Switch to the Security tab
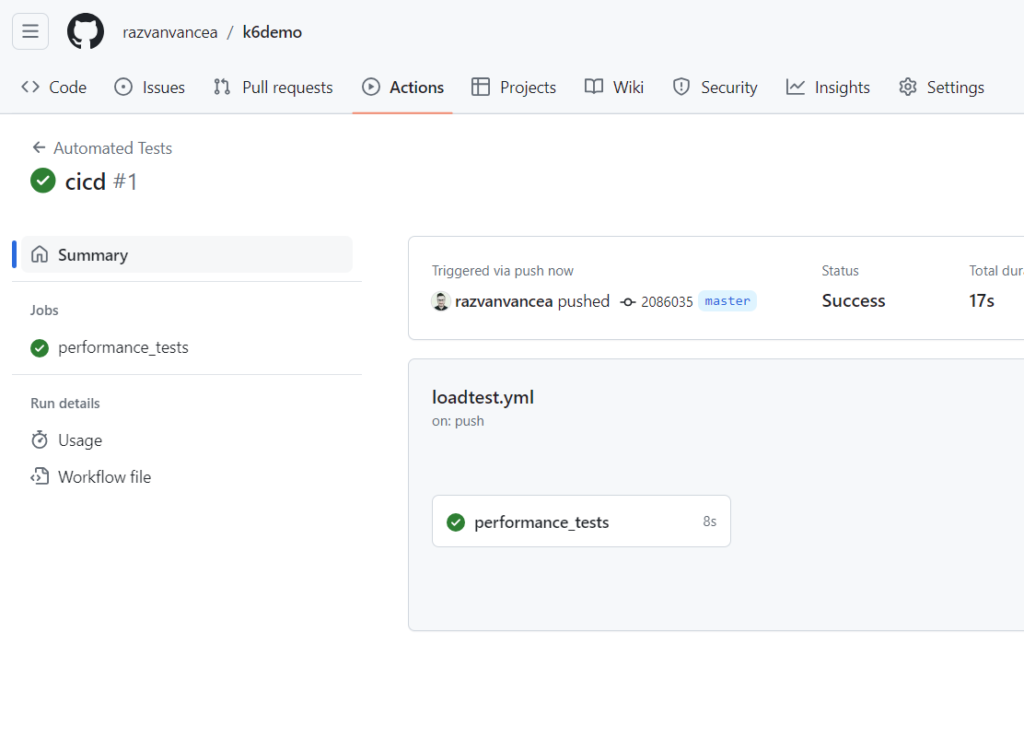This screenshot has height=750, width=1024. 715,87
